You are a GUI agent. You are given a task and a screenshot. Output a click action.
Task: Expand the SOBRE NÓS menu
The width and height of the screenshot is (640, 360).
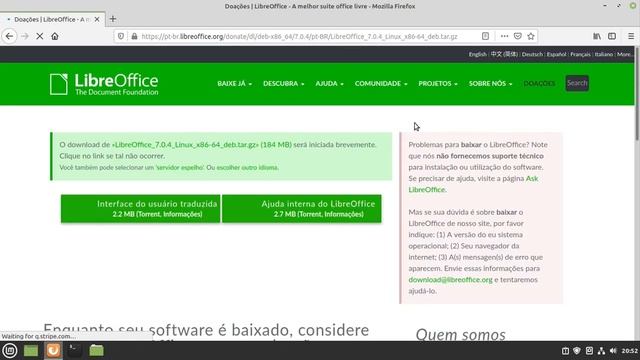click(490, 83)
